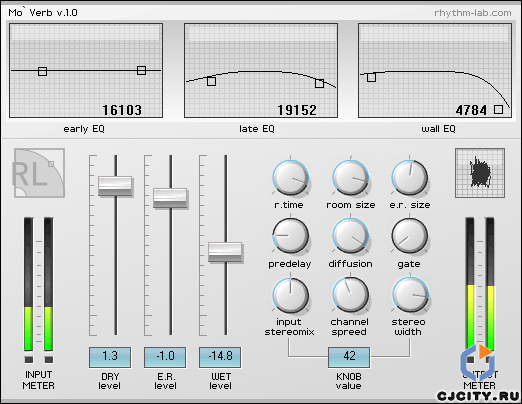
Task: Click the e.r. size knob
Action: tap(409, 178)
